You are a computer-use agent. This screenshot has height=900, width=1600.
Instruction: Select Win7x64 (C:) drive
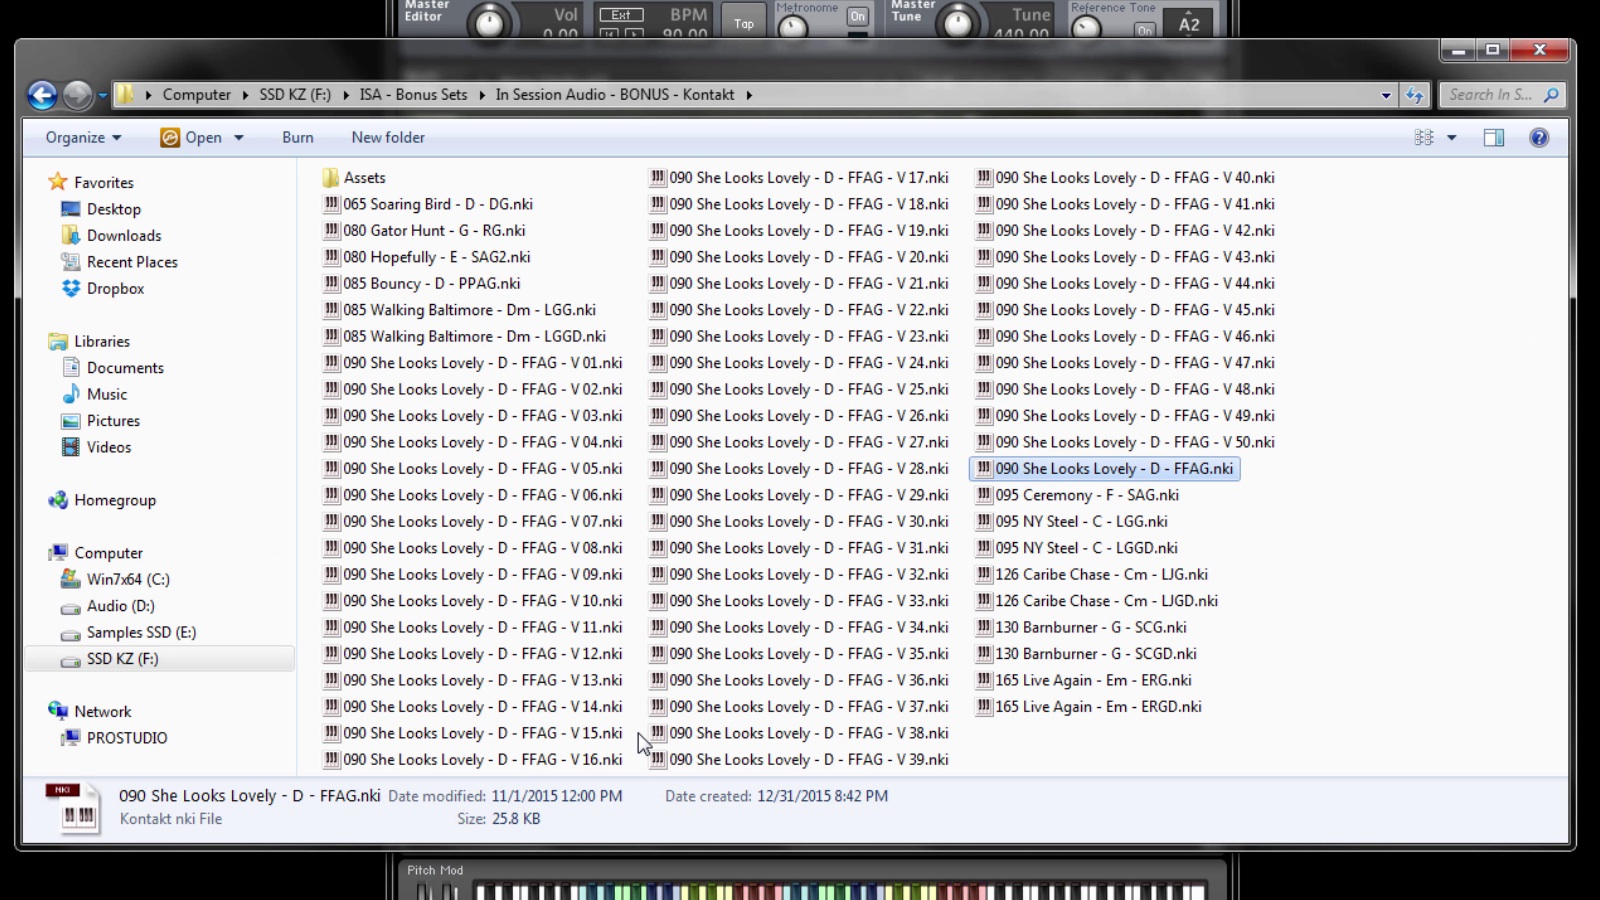[128, 579]
